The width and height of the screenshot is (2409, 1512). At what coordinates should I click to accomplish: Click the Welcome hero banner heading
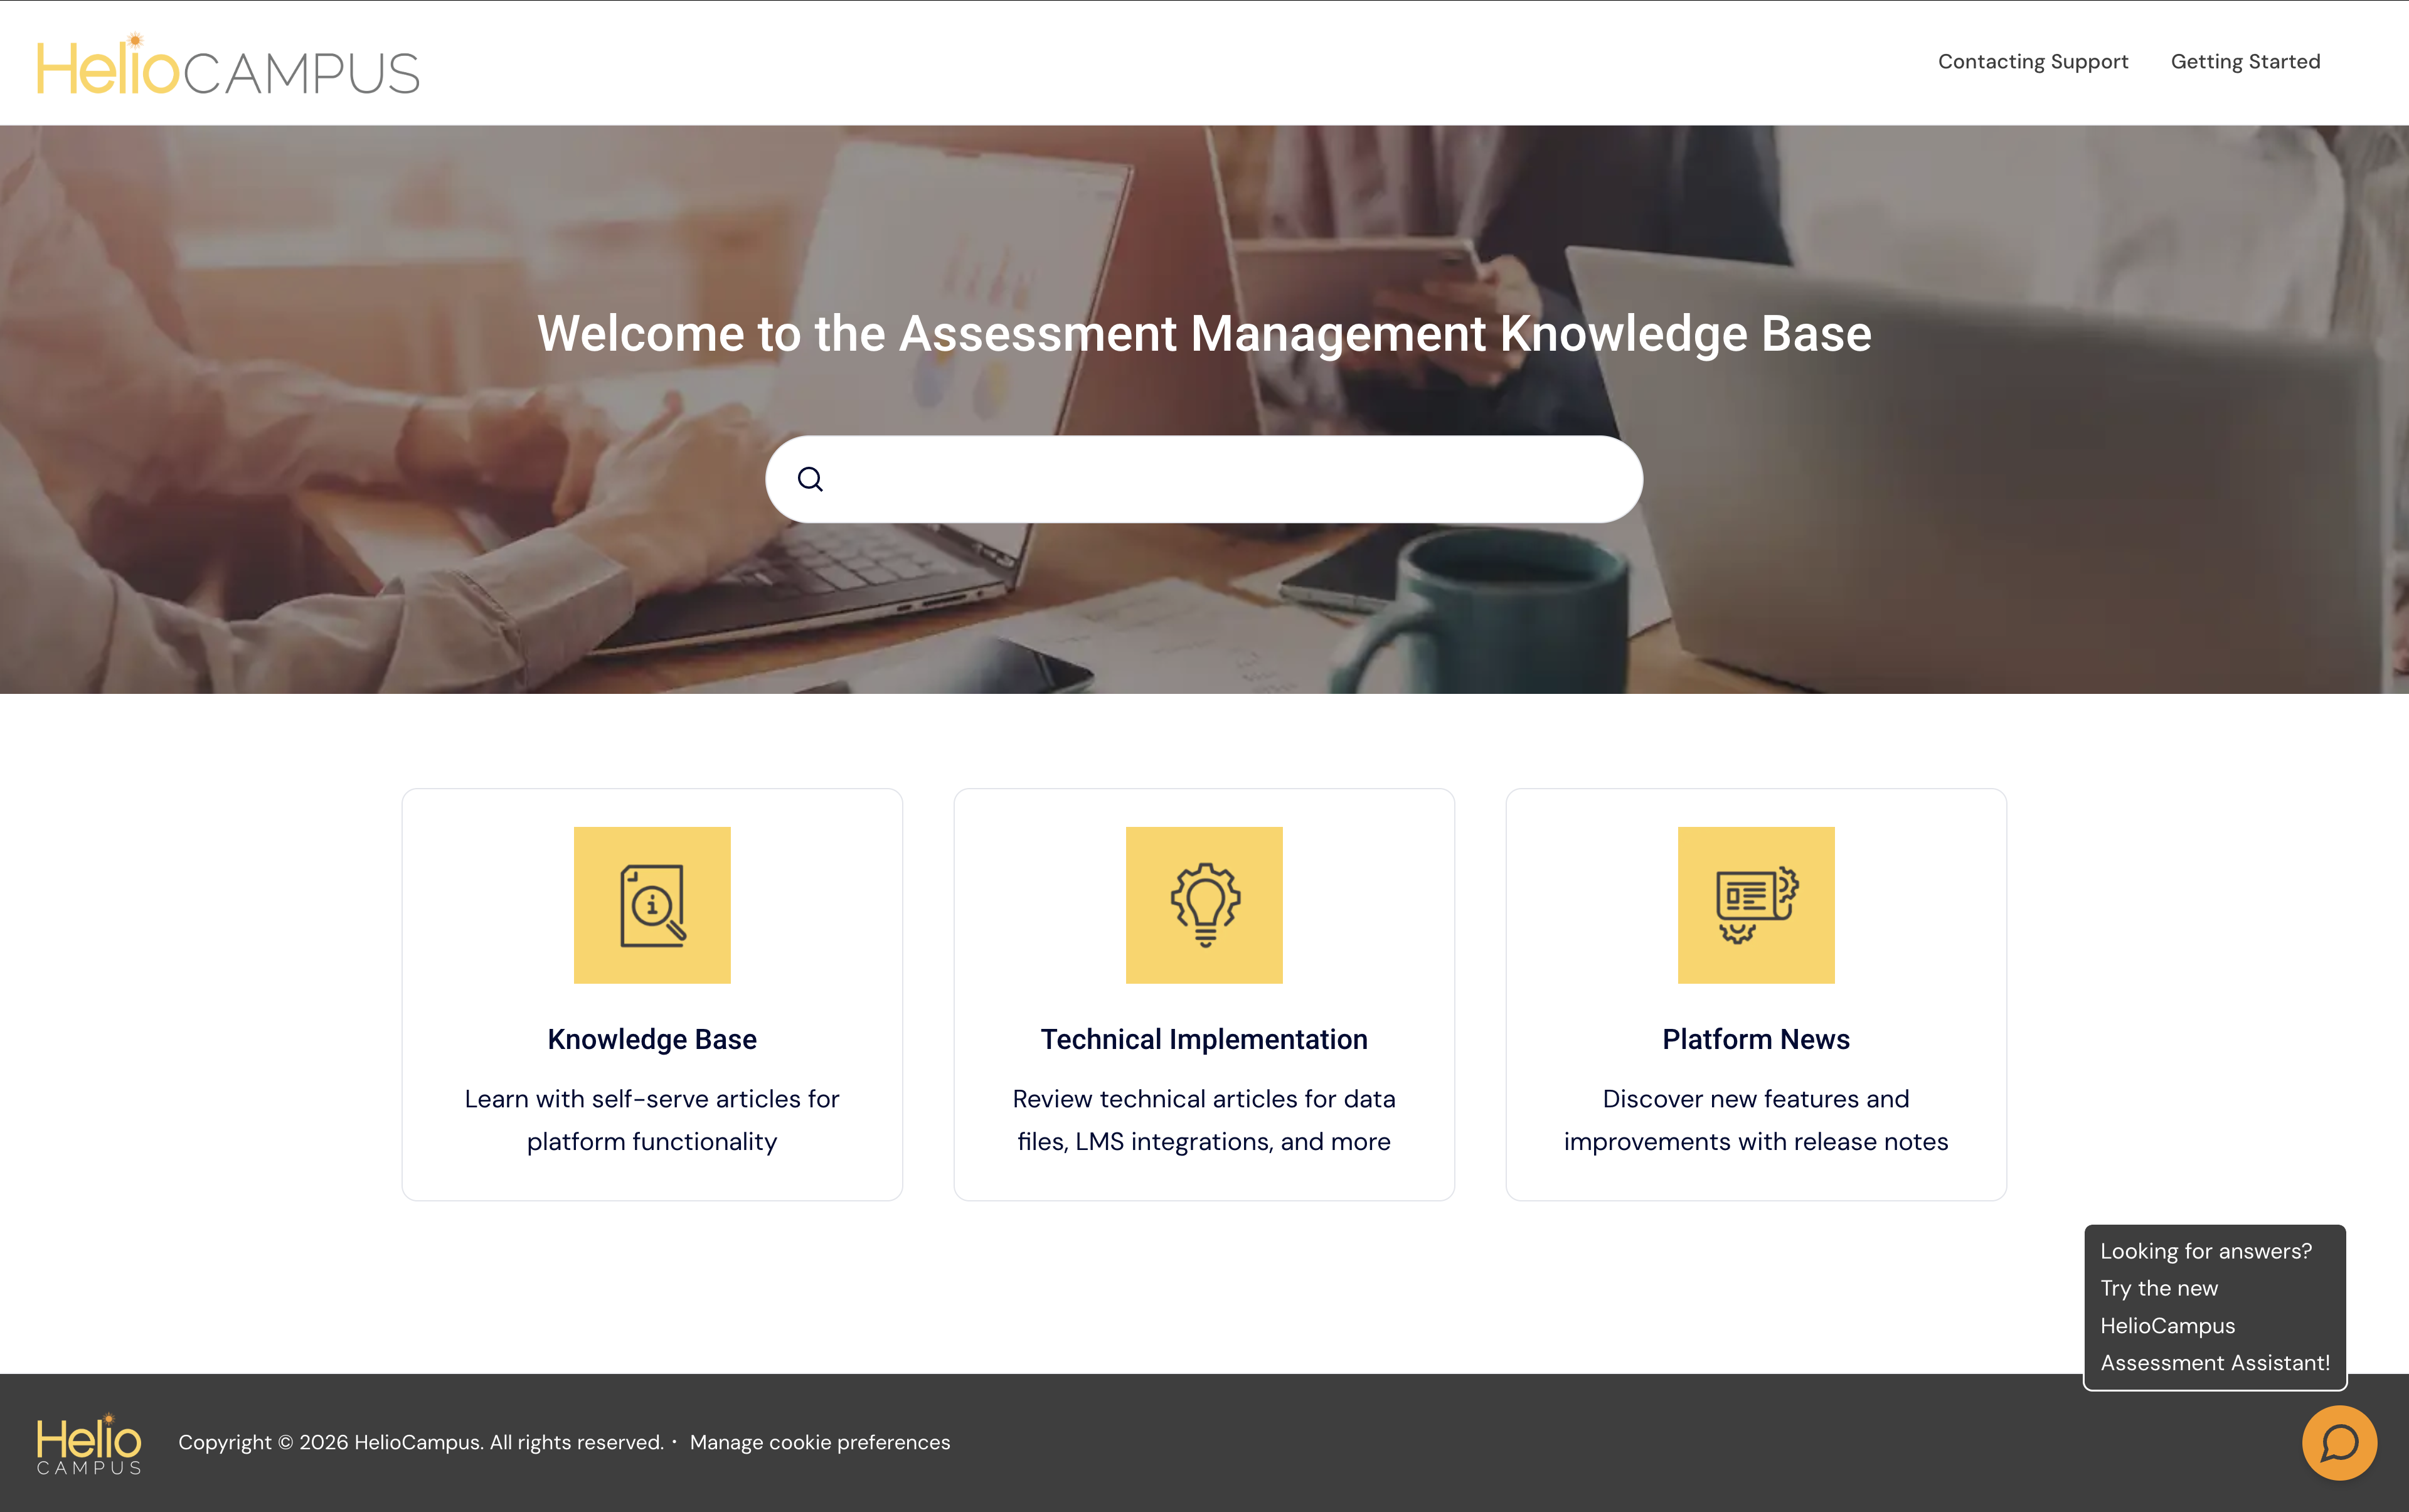[1204, 333]
